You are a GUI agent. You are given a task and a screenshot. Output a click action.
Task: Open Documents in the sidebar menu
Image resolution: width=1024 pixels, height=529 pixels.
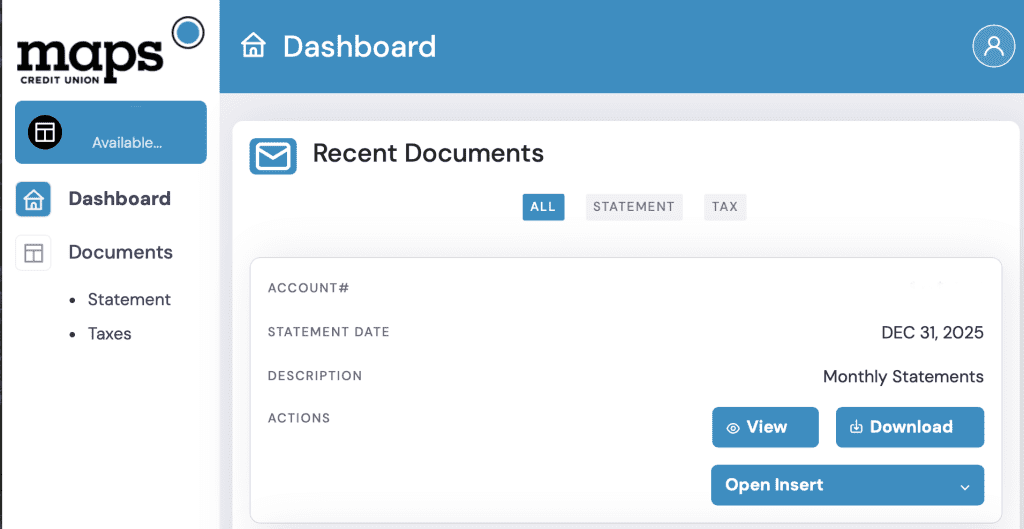pyautogui.click(x=120, y=253)
